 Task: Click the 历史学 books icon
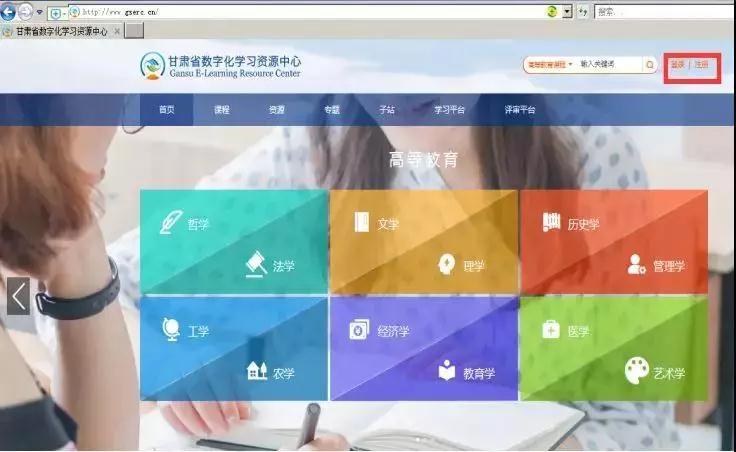click(x=551, y=221)
